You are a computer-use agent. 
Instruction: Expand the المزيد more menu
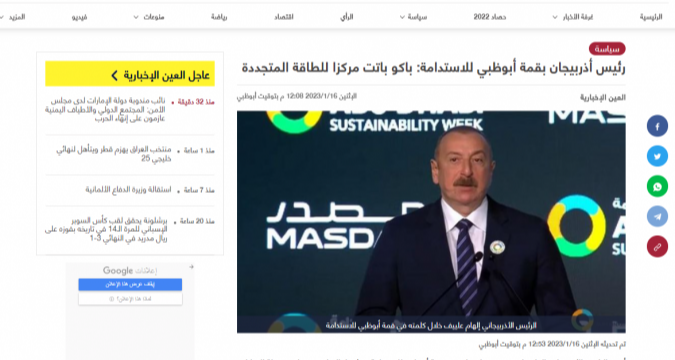(x=13, y=17)
